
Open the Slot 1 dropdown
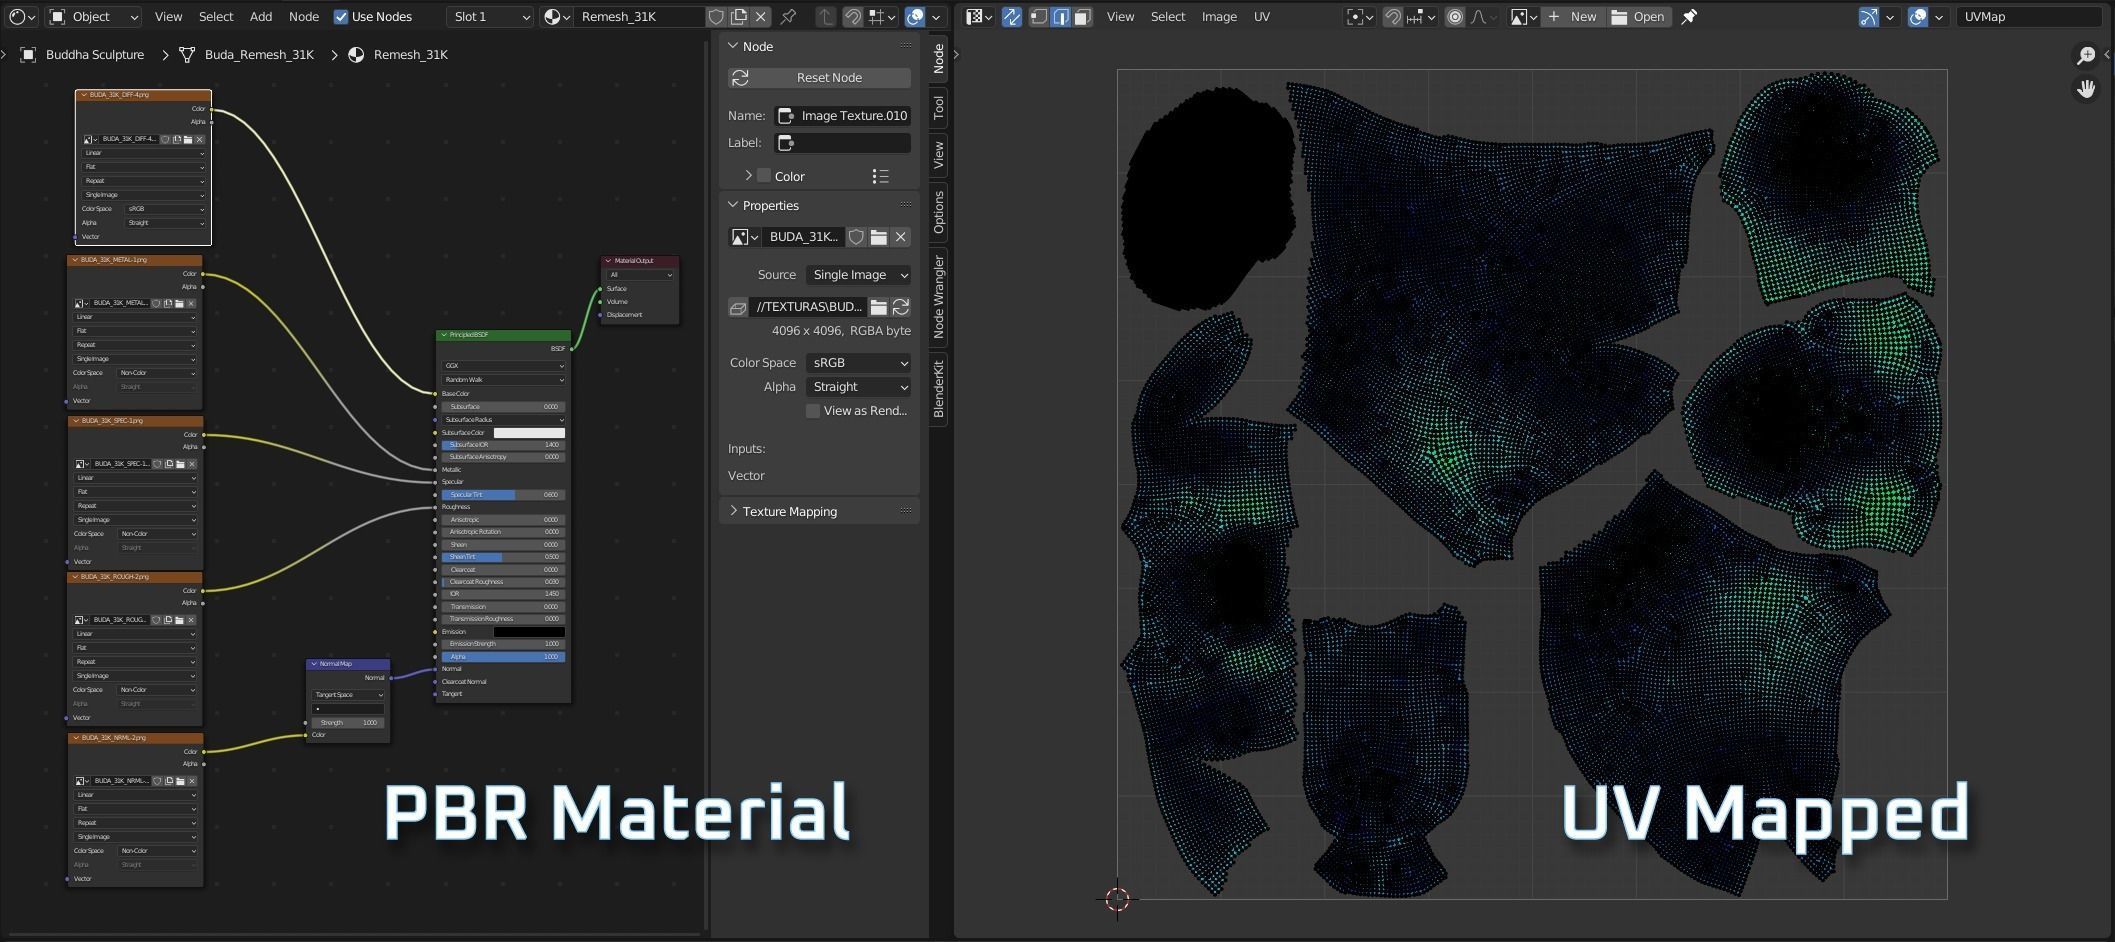[x=490, y=17]
